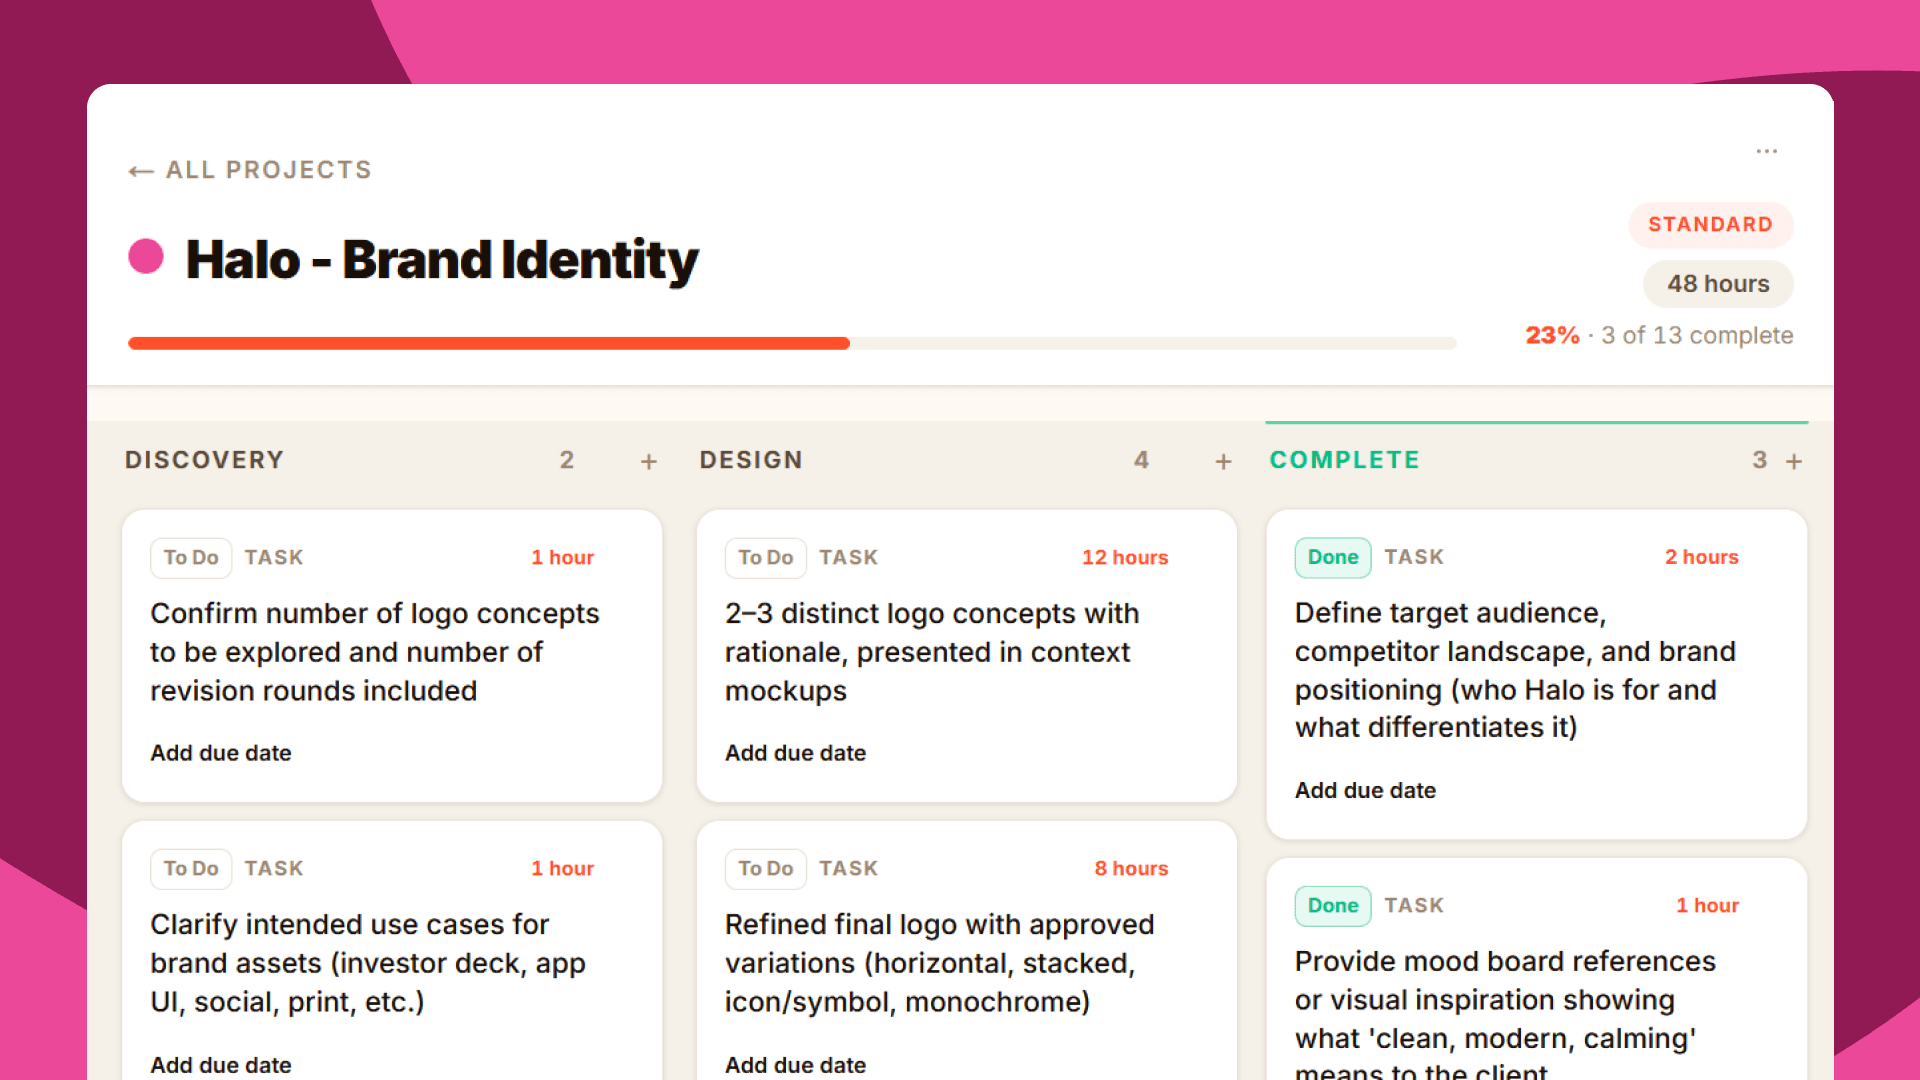
Task: Click the 8 hours estimate on Refined logo card
Action: (x=1131, y=869)
